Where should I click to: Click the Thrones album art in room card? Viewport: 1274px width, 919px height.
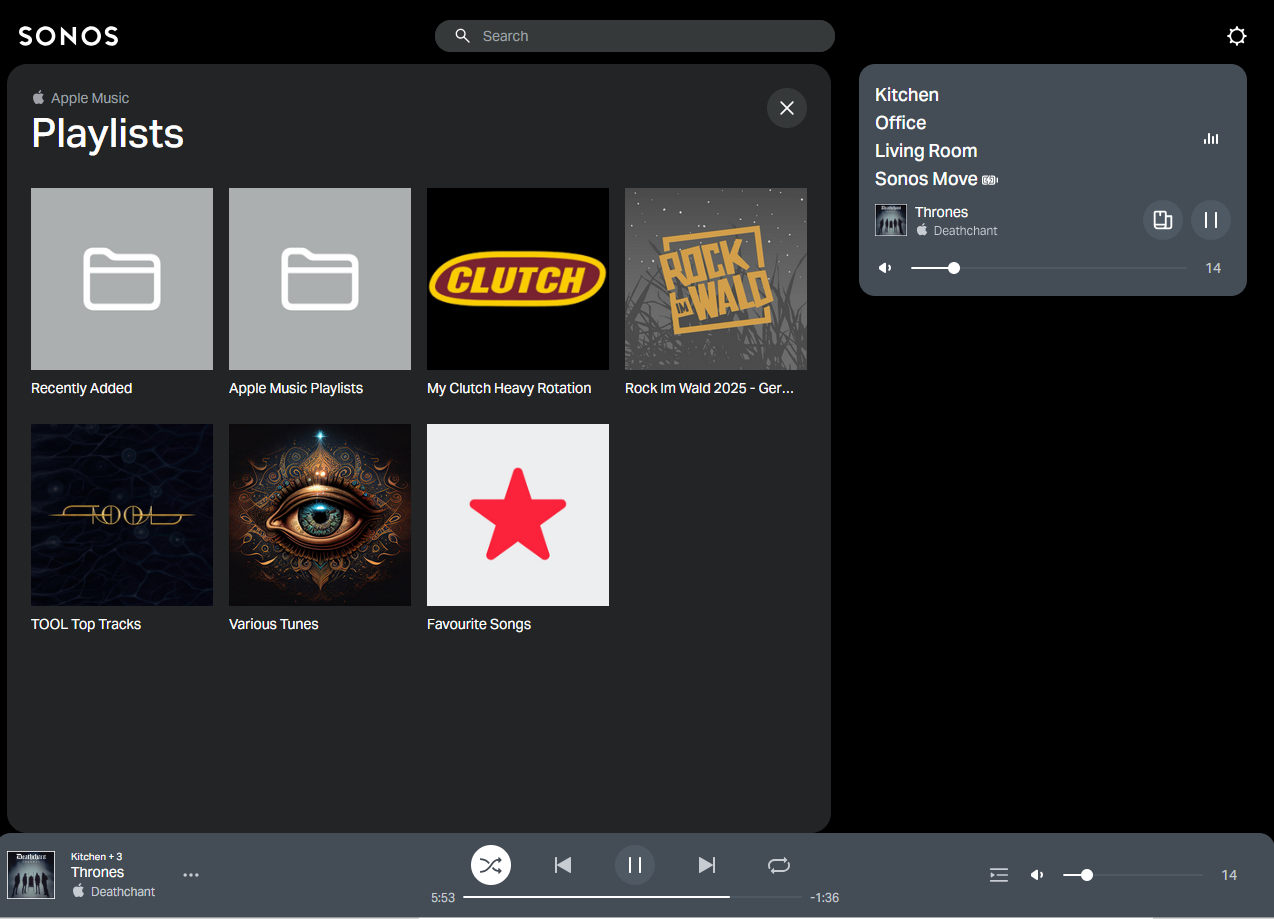coord(891,220)
